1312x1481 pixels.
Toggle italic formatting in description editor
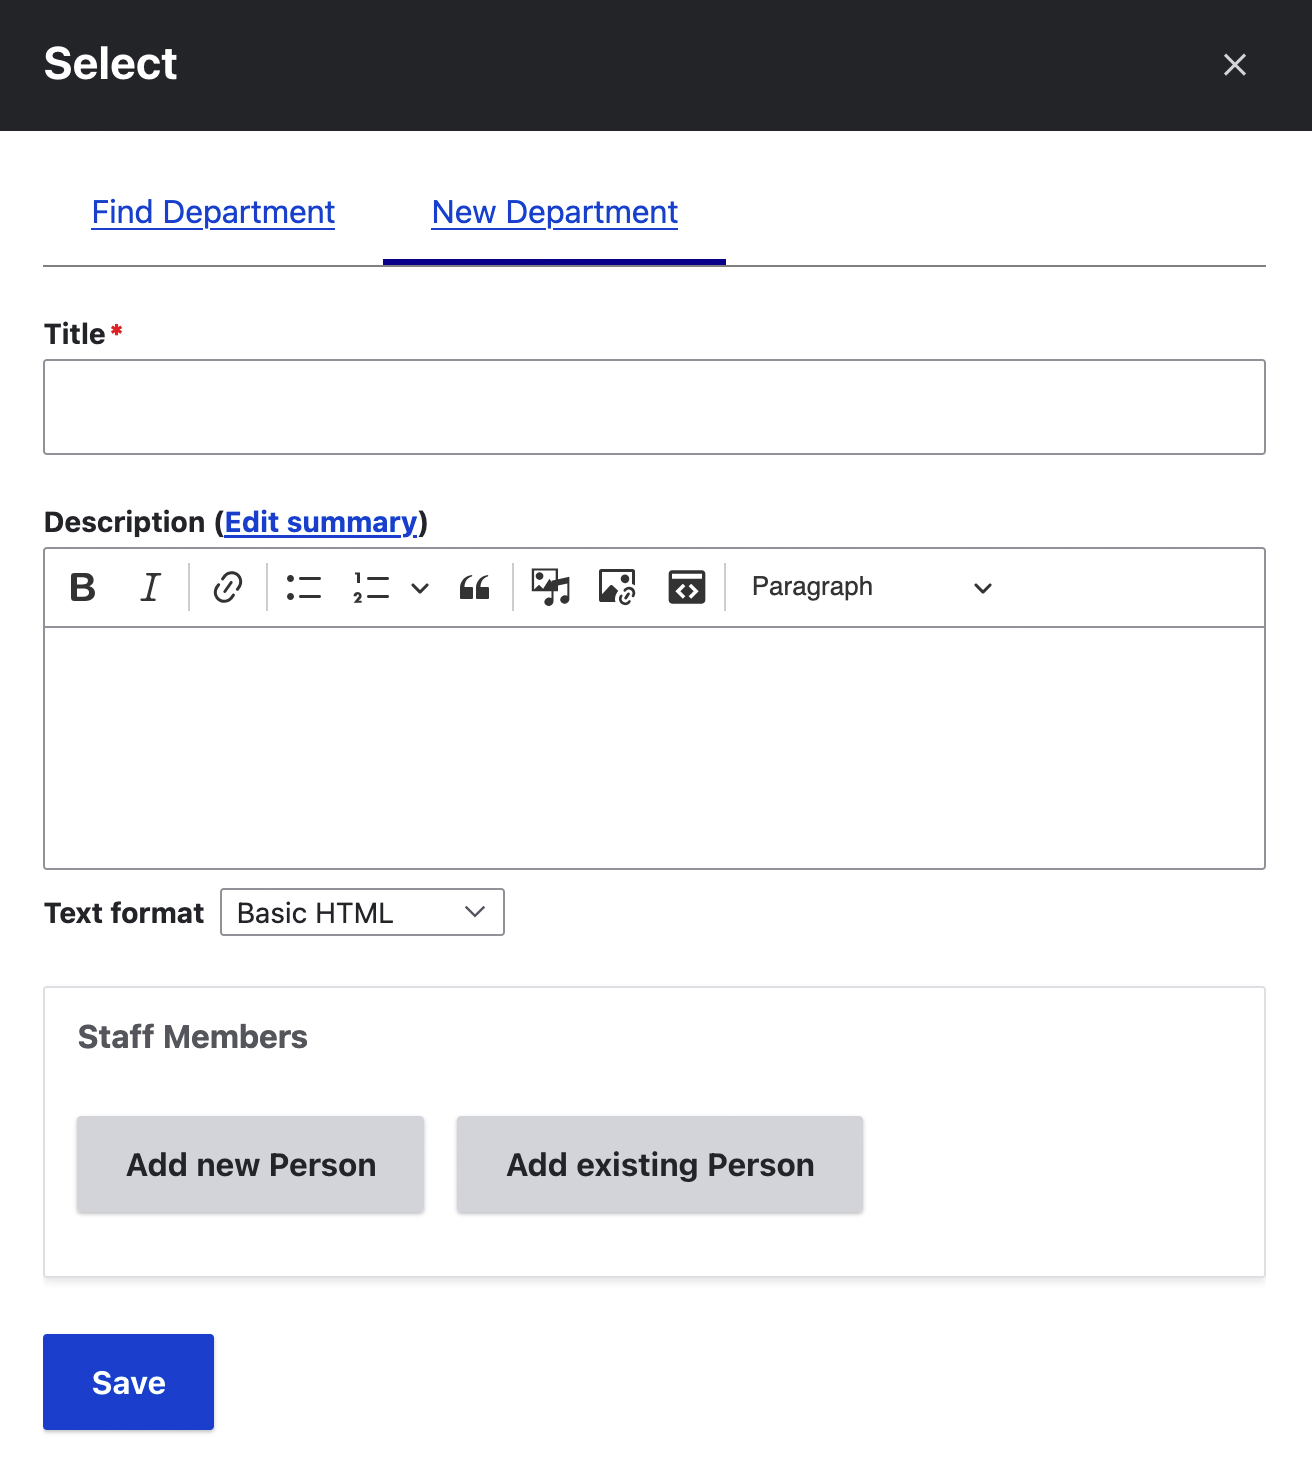pyautogui.click(x=150, y=587)
